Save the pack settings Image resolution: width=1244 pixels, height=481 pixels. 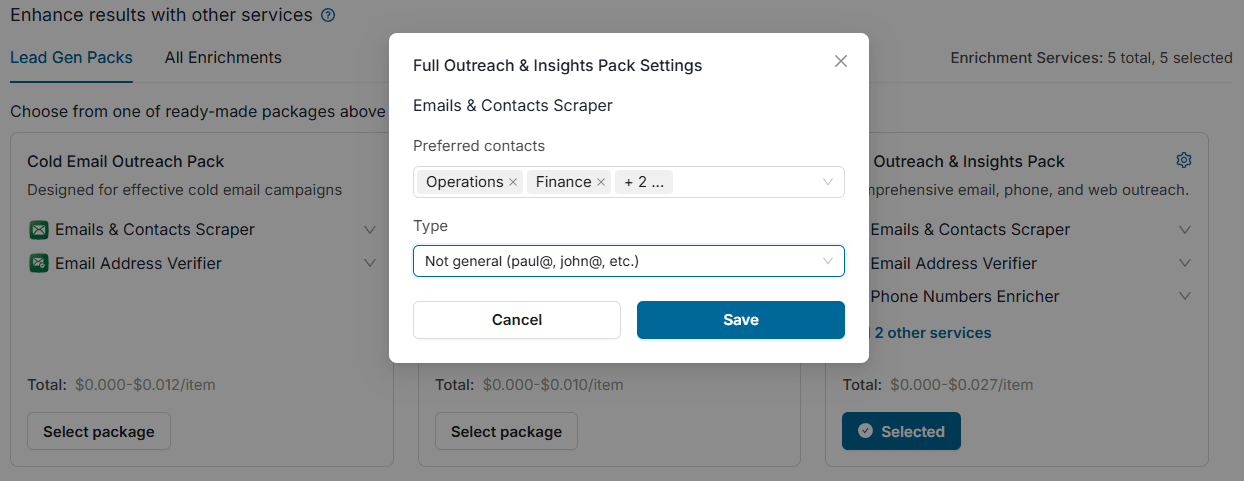741,320
